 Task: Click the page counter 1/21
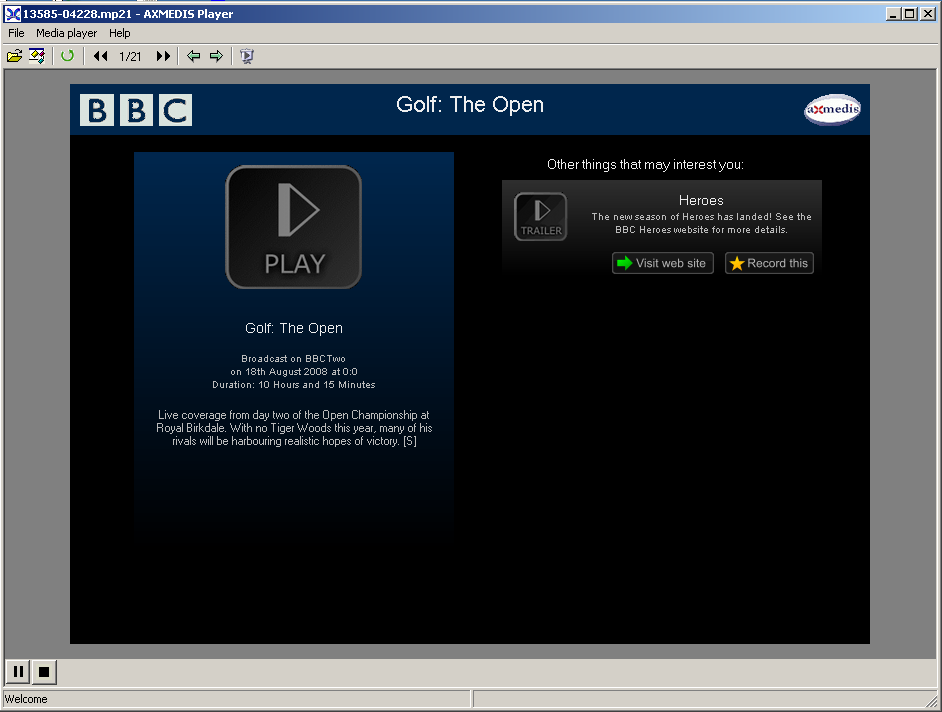(x=130, y=56)
